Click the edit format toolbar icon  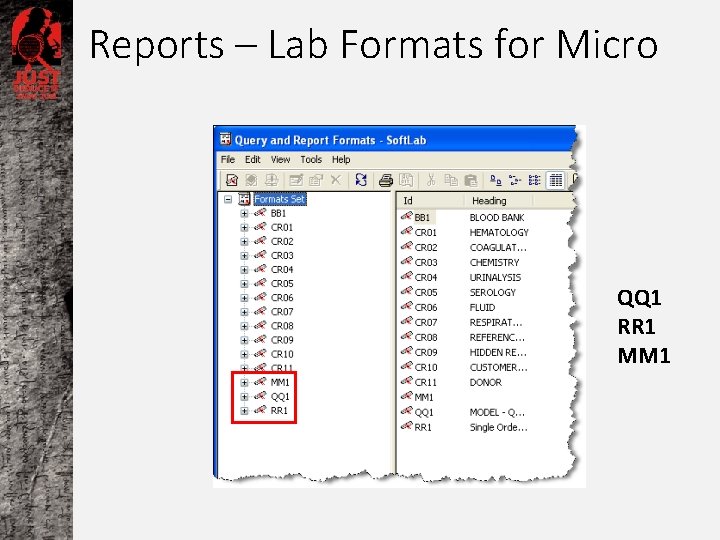tap(296, 180)
